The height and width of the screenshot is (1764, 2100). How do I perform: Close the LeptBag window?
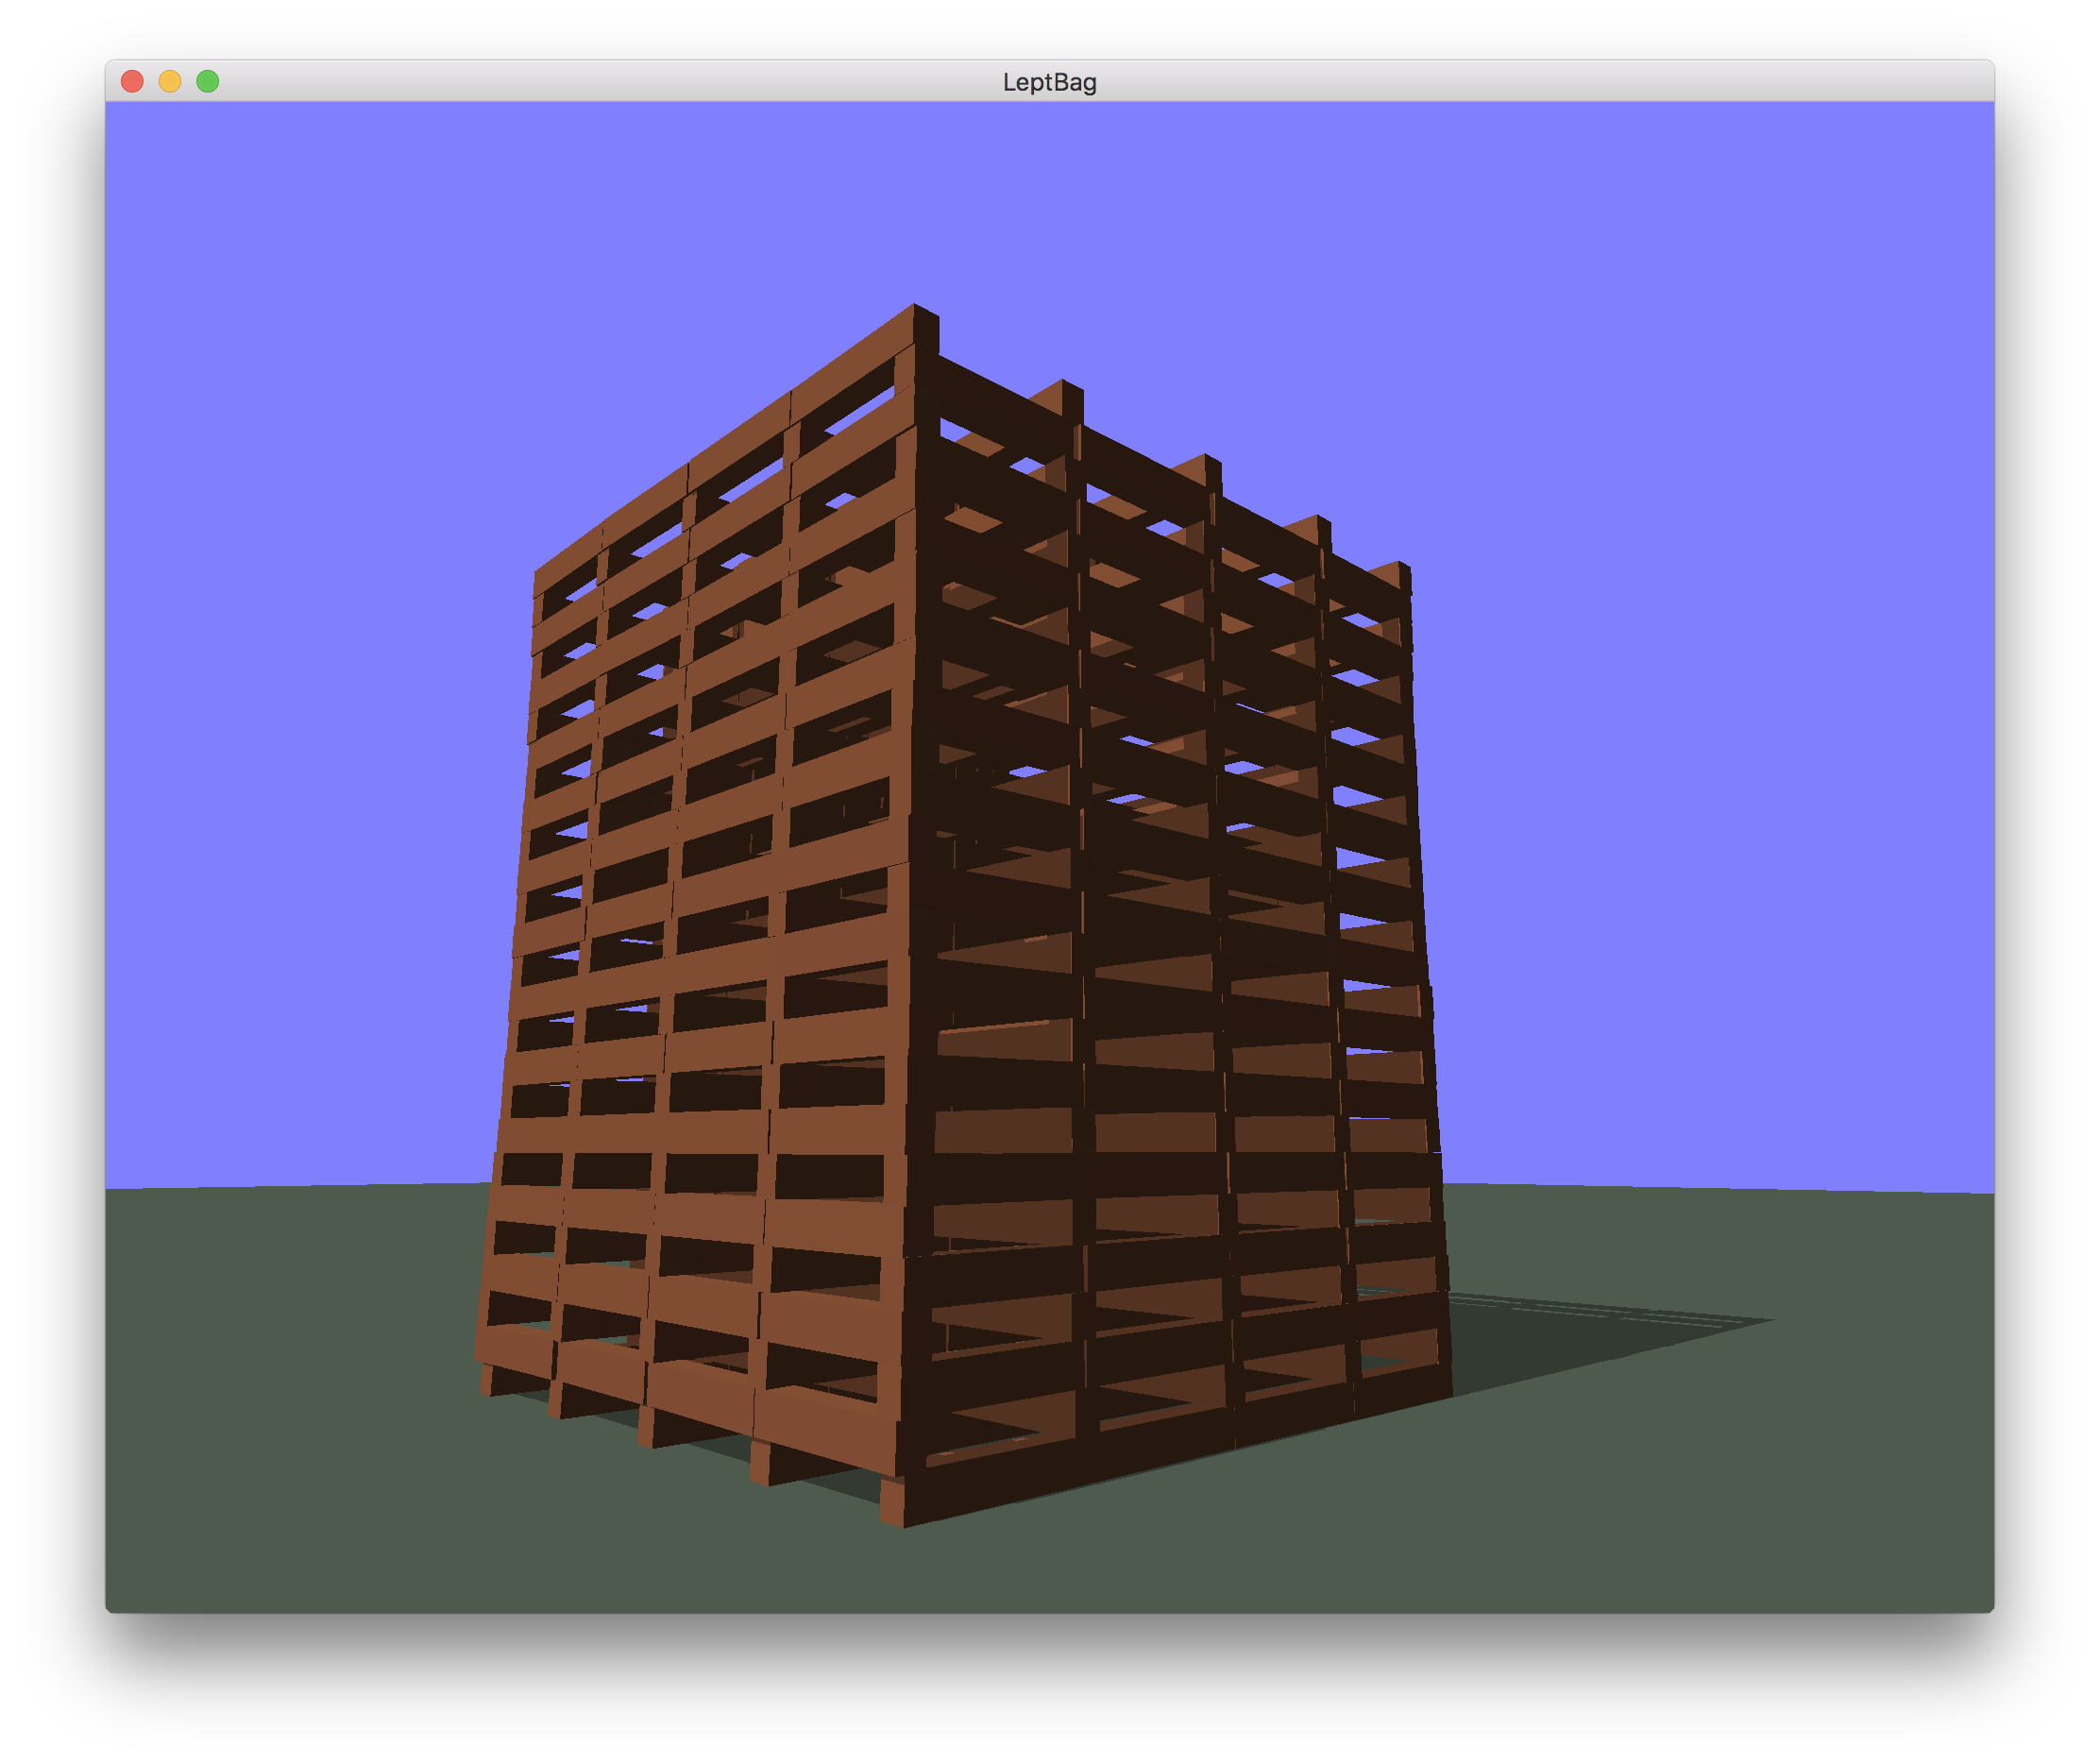pos(132,81)
